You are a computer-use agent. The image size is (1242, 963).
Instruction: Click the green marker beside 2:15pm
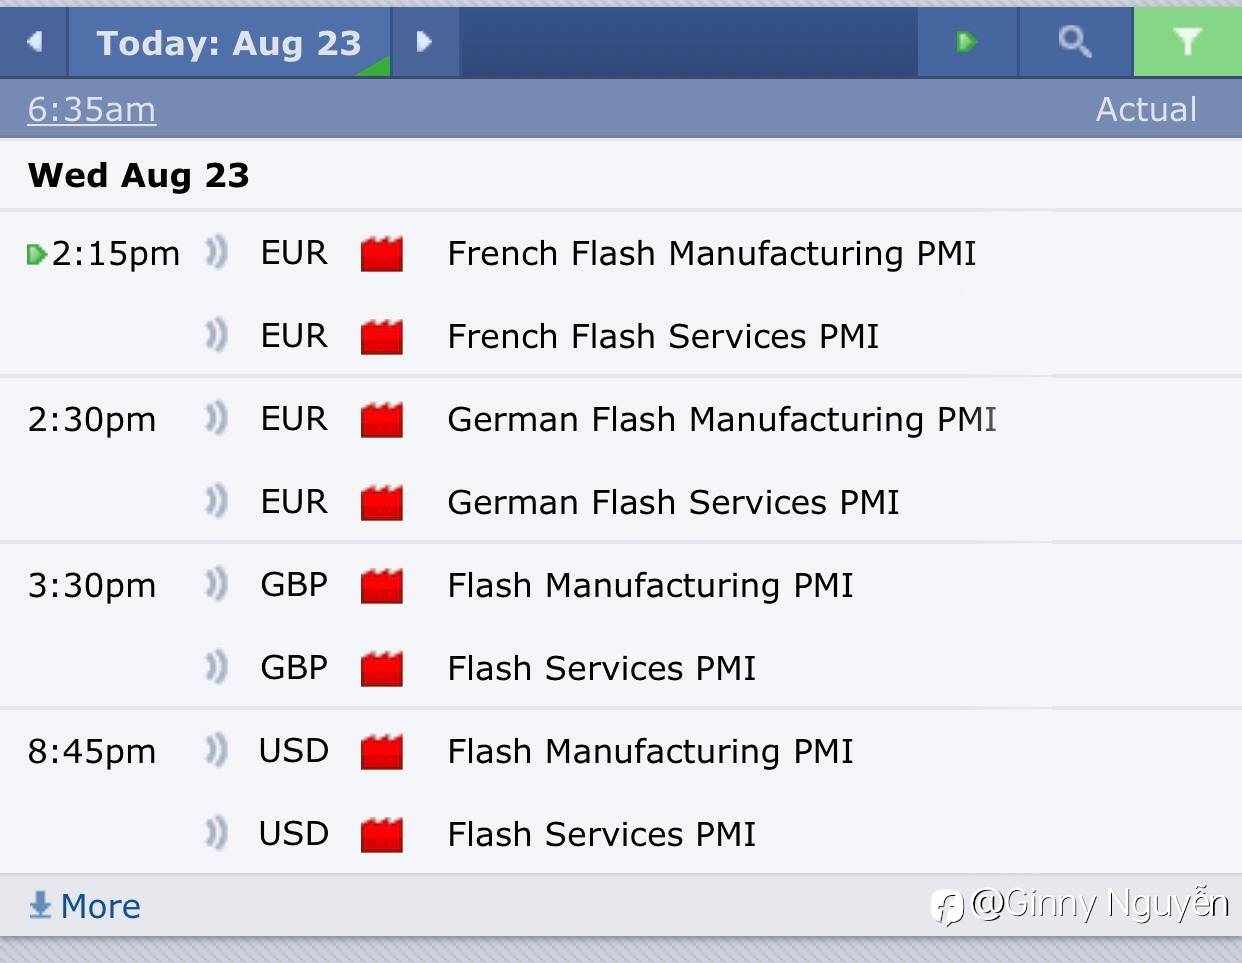coord(36,254)
